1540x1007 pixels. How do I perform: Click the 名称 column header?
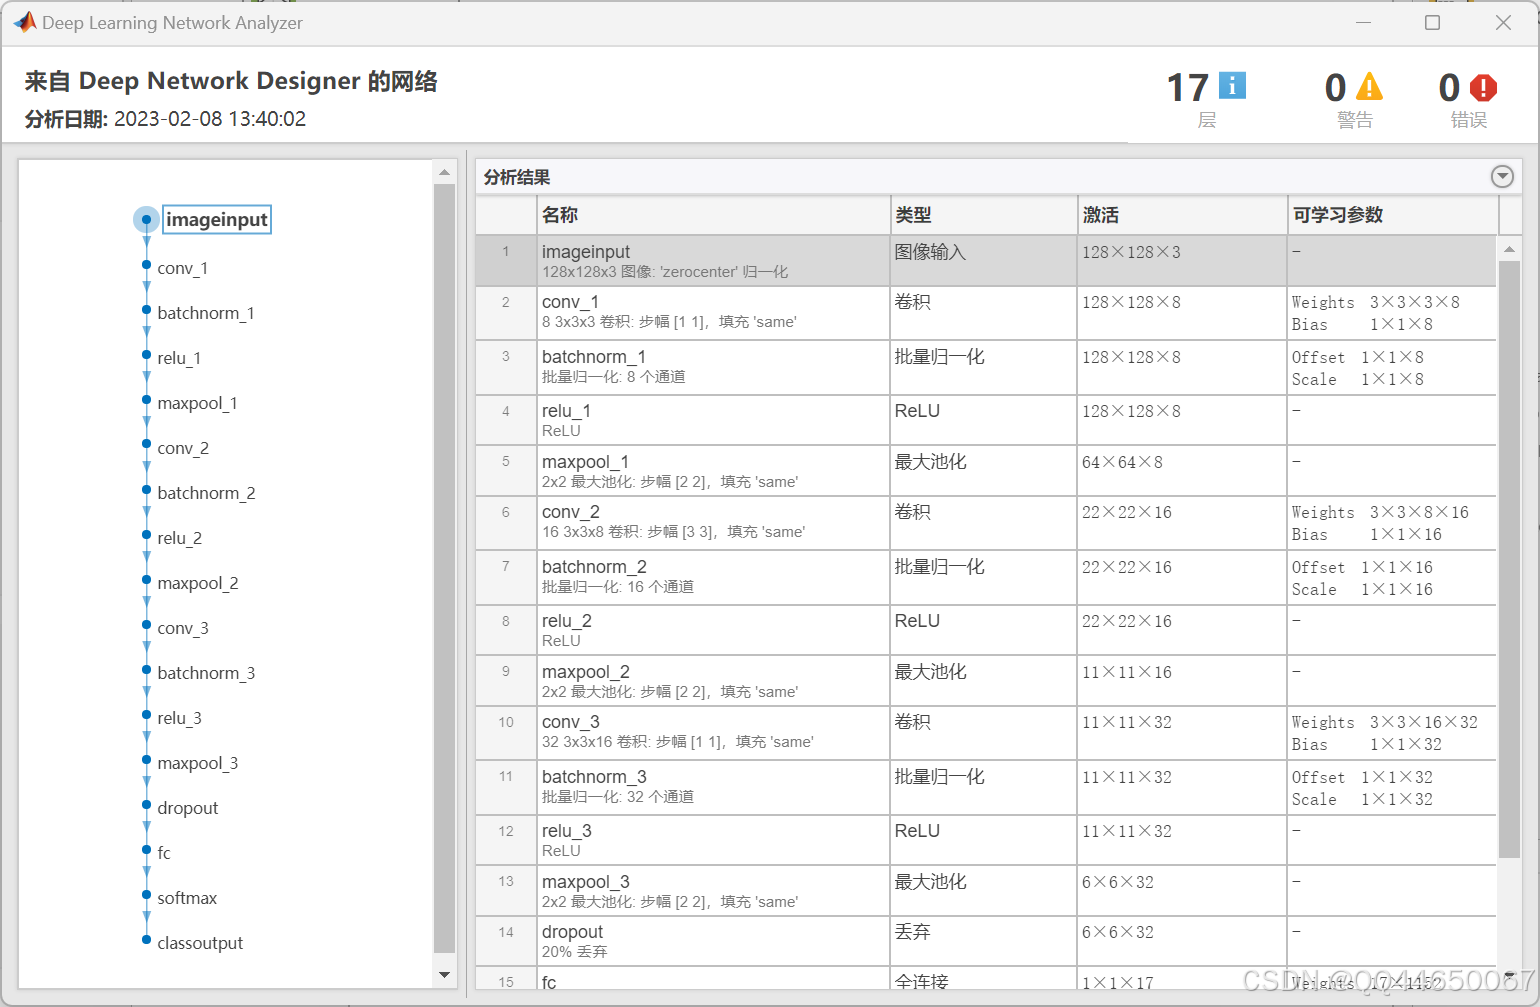click(713, 215)
